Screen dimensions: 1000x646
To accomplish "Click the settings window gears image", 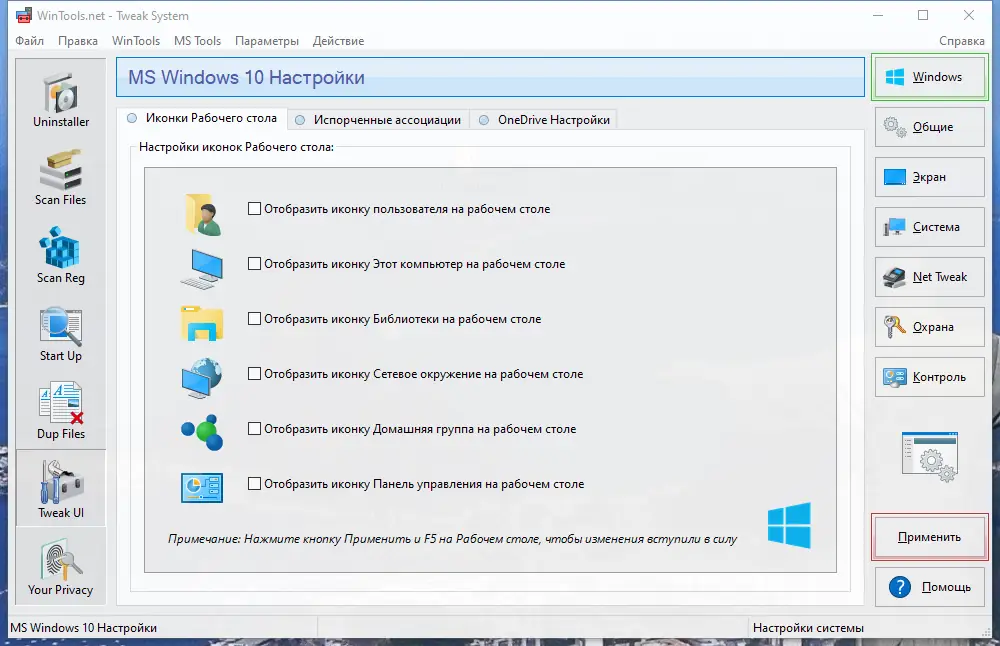I will (x=930, y=457).
